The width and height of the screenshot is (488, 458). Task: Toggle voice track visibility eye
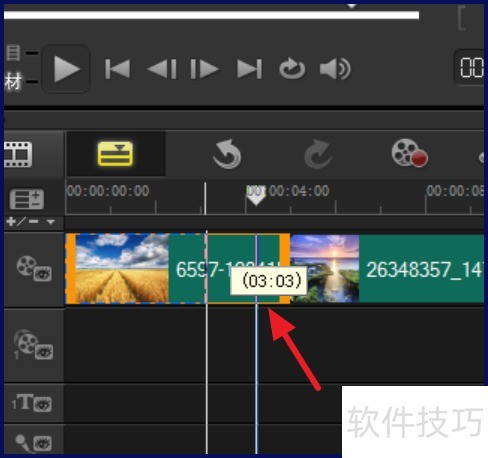[43, 443]
